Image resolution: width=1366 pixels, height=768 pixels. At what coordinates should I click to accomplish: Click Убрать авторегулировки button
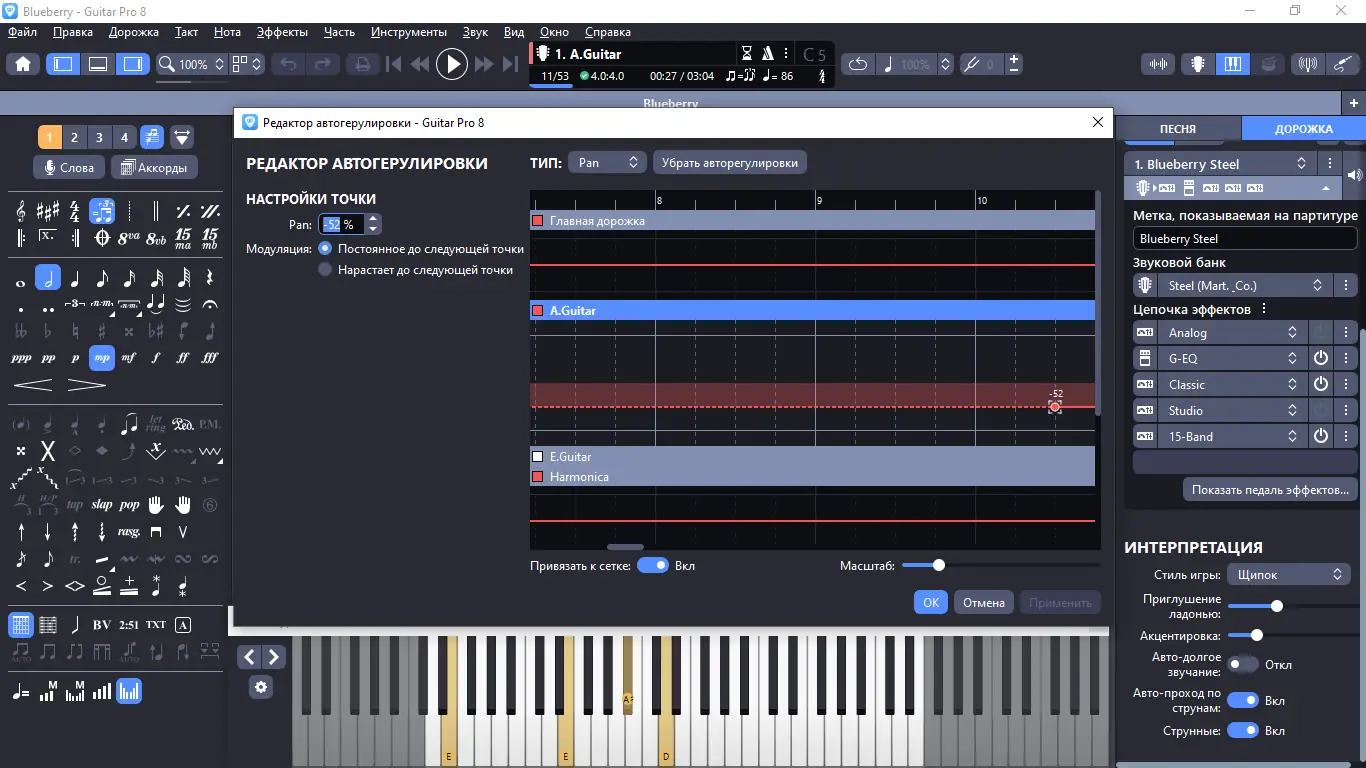730,162
